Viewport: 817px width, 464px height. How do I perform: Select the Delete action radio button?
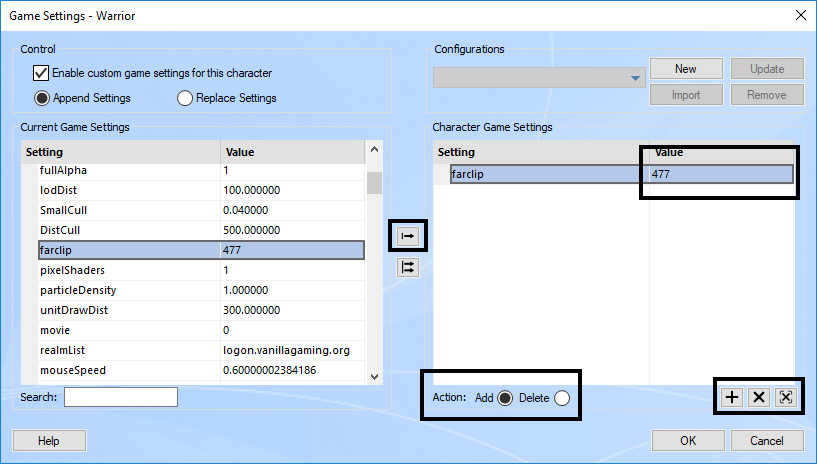(562, 398)
